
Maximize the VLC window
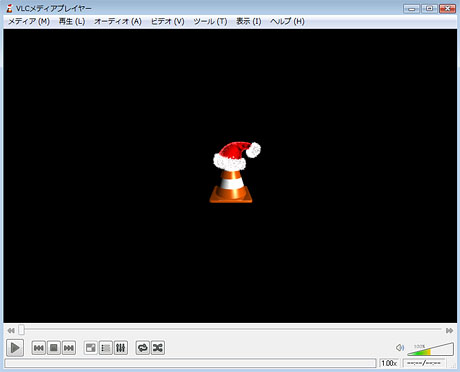429,9
